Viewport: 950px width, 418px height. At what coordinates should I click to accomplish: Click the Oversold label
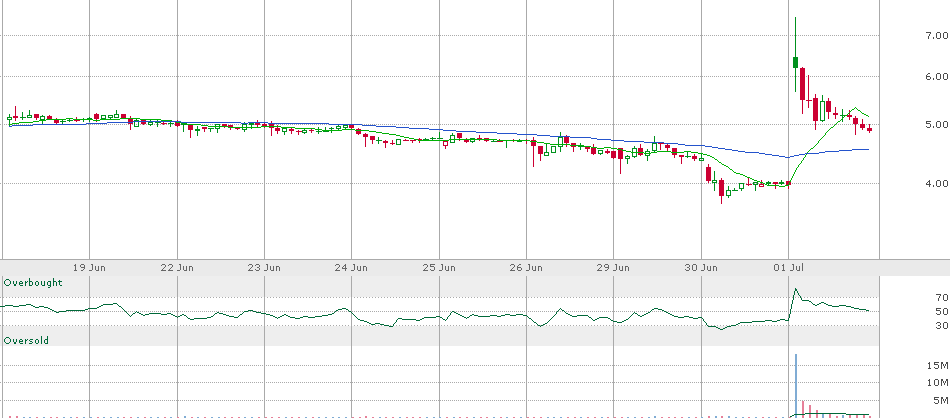coord(26,341)
